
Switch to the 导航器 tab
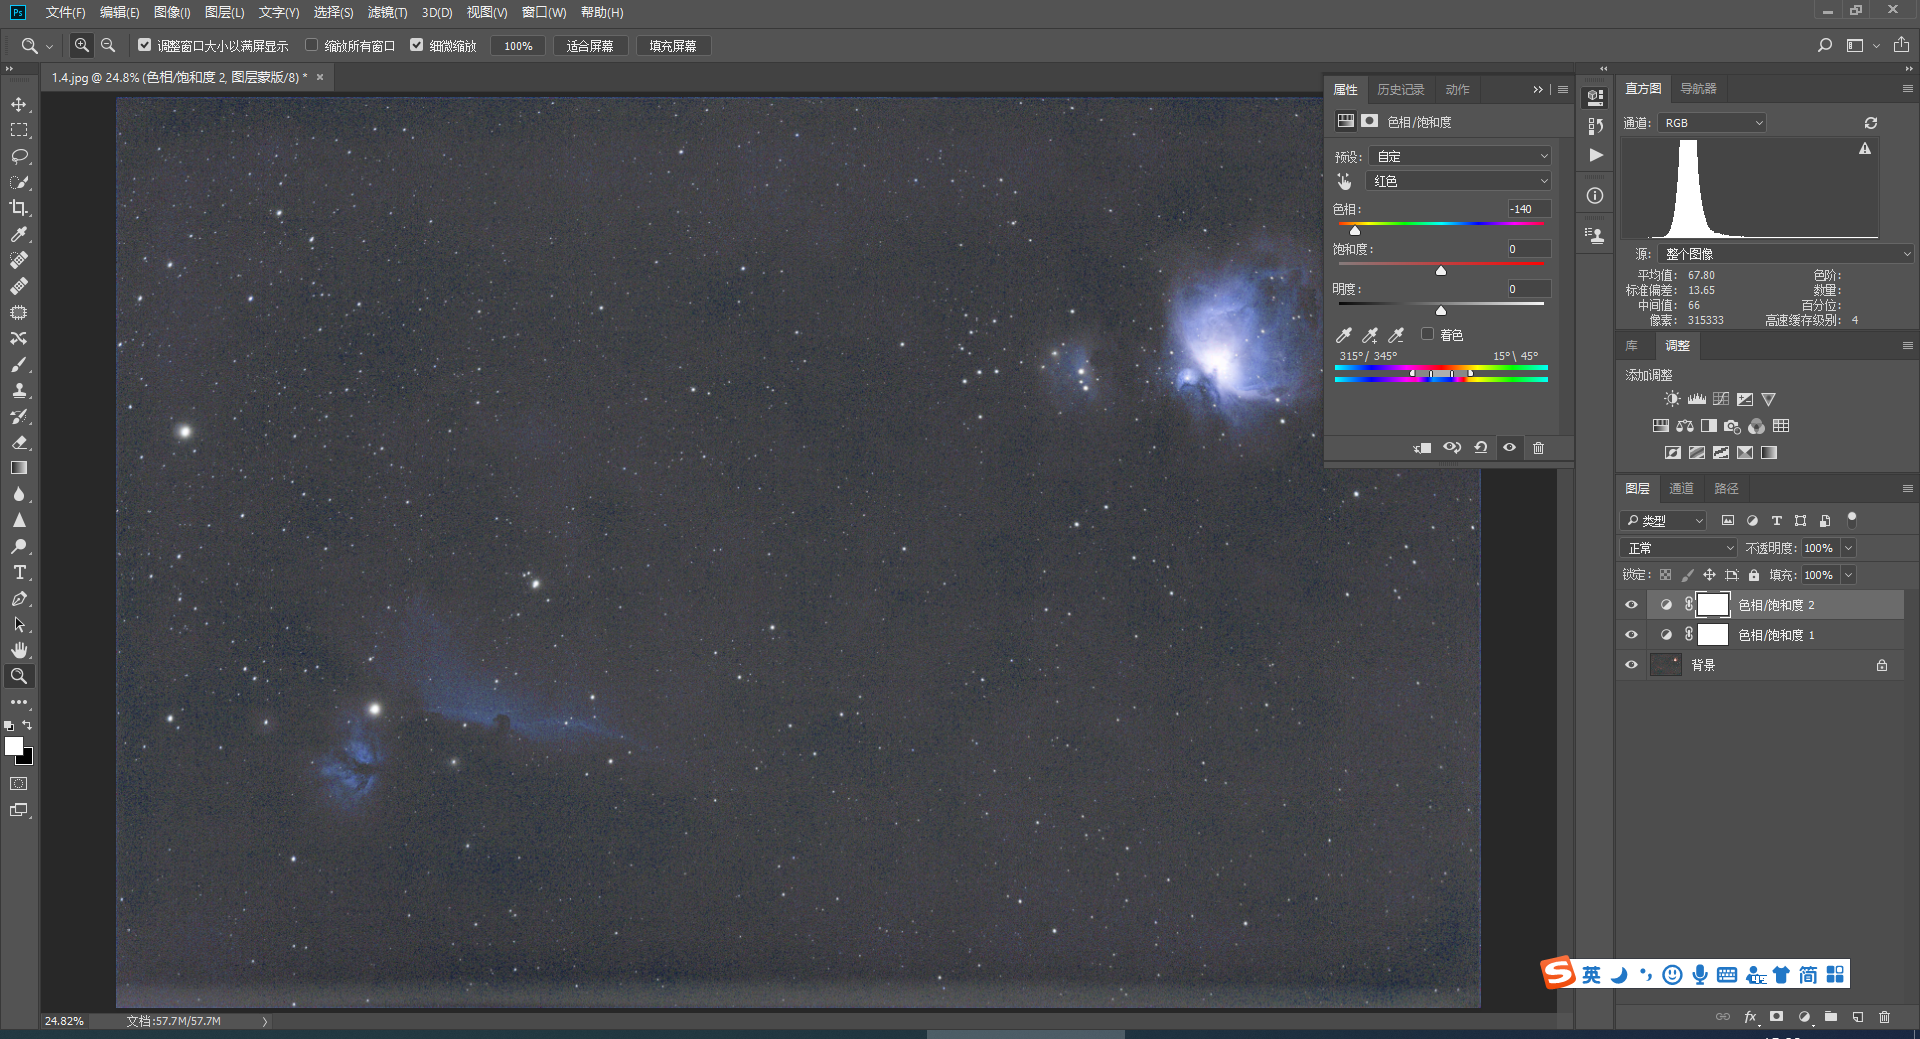click(1698, 89)
